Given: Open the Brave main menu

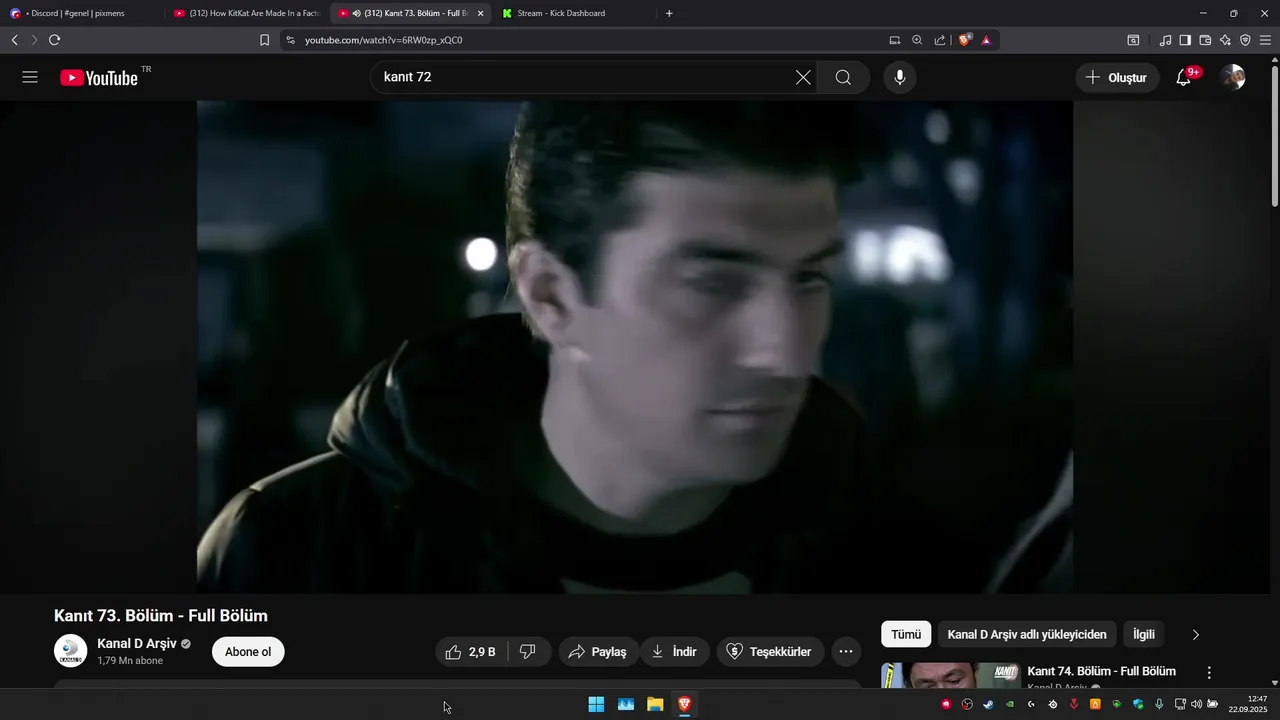Looking at the screenshot, I should pyautogui.click(x=1265, y=40).
